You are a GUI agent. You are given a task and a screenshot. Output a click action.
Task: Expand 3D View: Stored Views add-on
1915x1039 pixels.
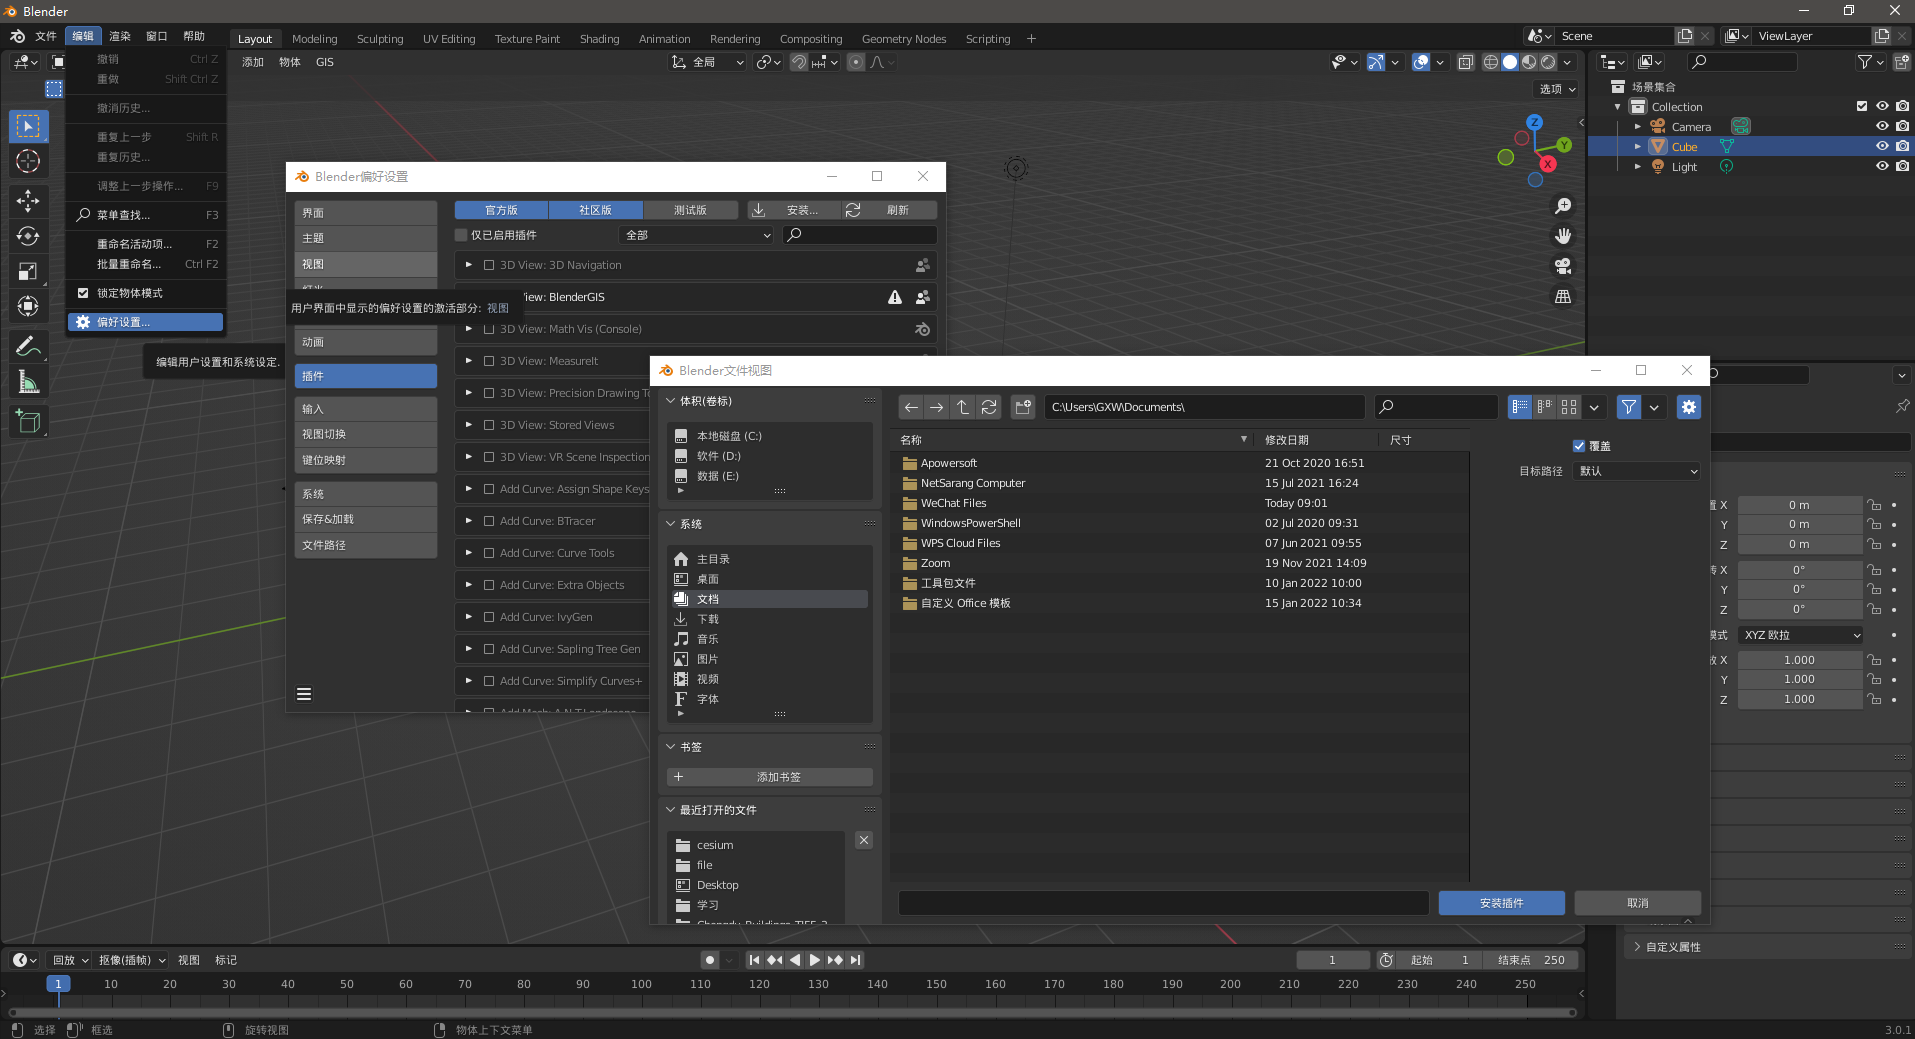468,425
